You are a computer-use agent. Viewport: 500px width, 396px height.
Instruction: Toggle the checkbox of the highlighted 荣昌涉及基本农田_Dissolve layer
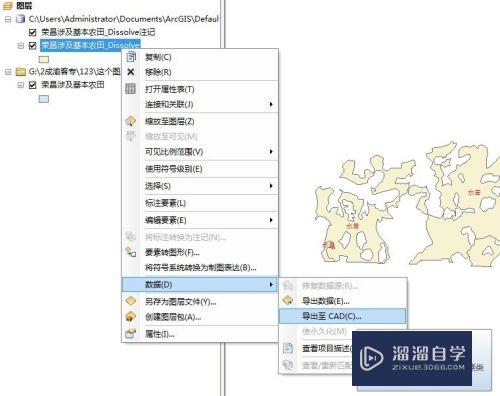click(x=33, y=45)
